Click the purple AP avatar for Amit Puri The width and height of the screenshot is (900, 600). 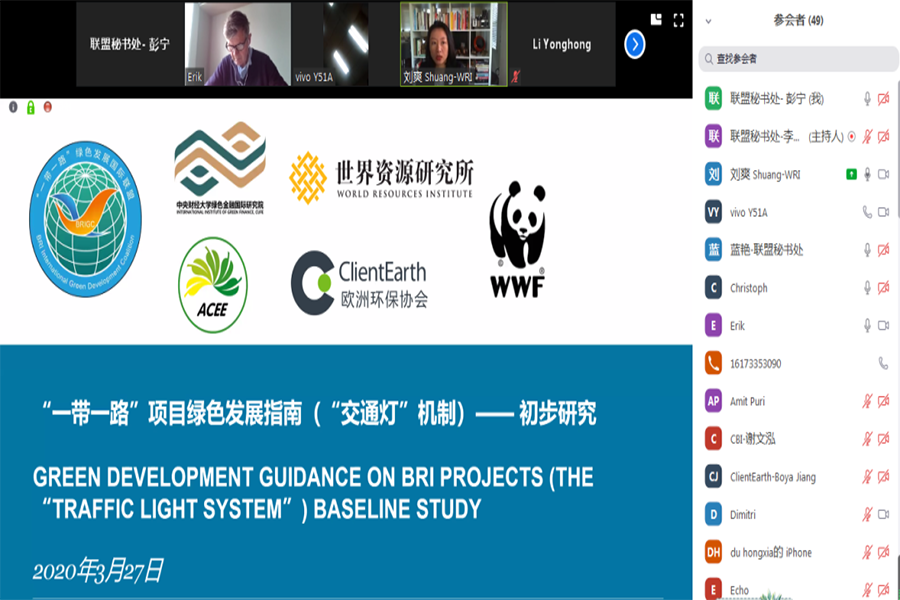tap(713, 401)
